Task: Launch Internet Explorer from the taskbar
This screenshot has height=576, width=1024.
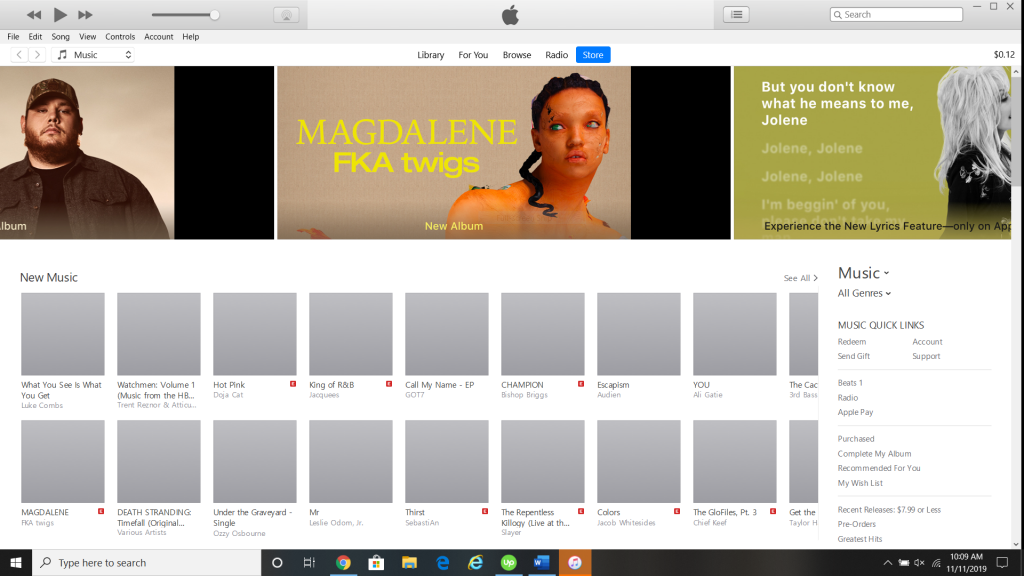Action: 475,562
